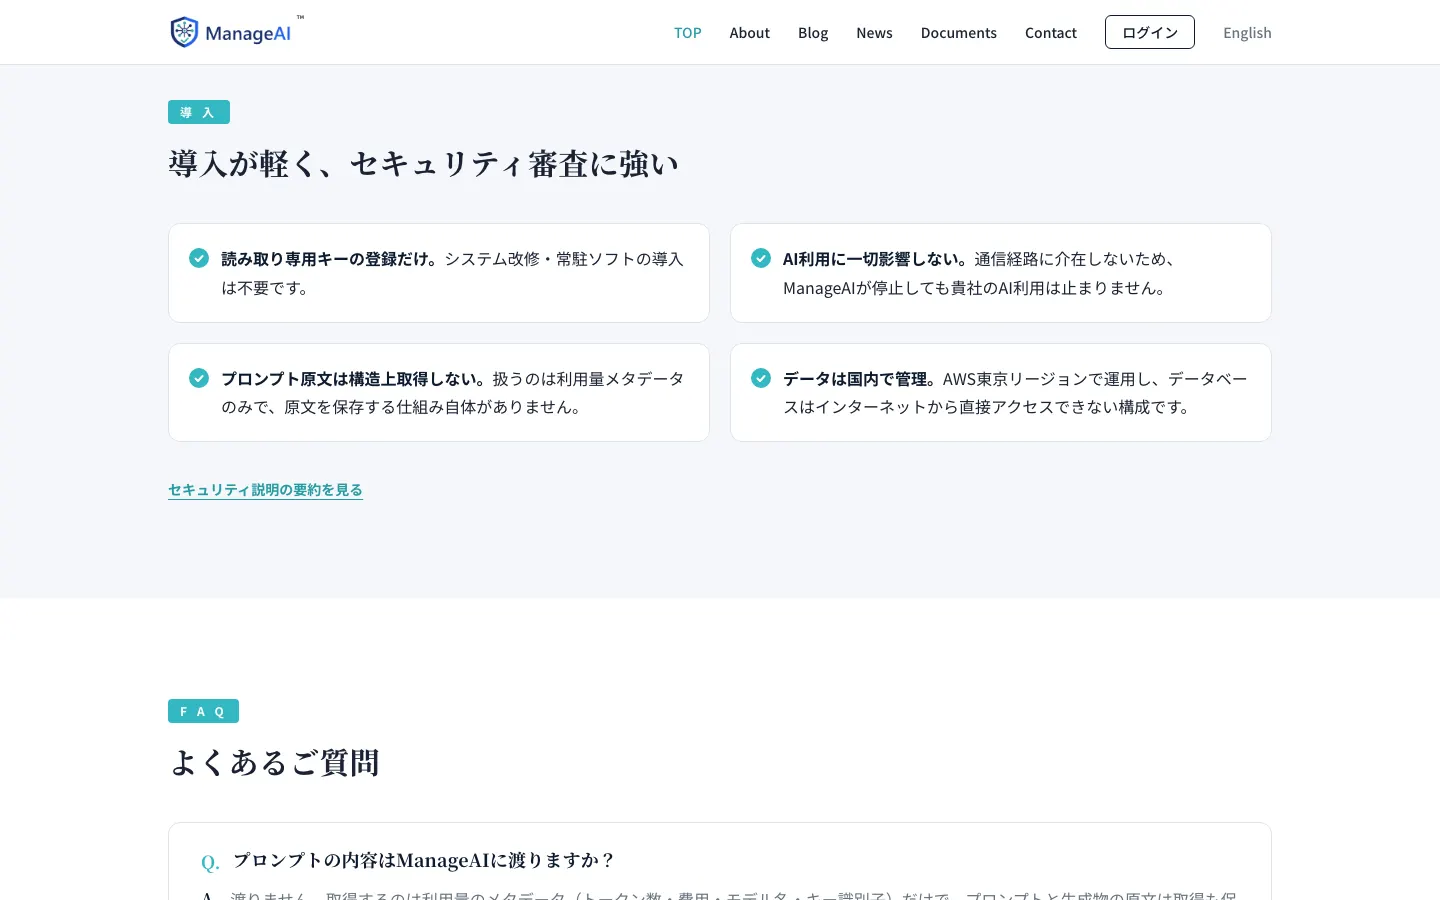Open the TOP navigation item

[x=688, y=33]
